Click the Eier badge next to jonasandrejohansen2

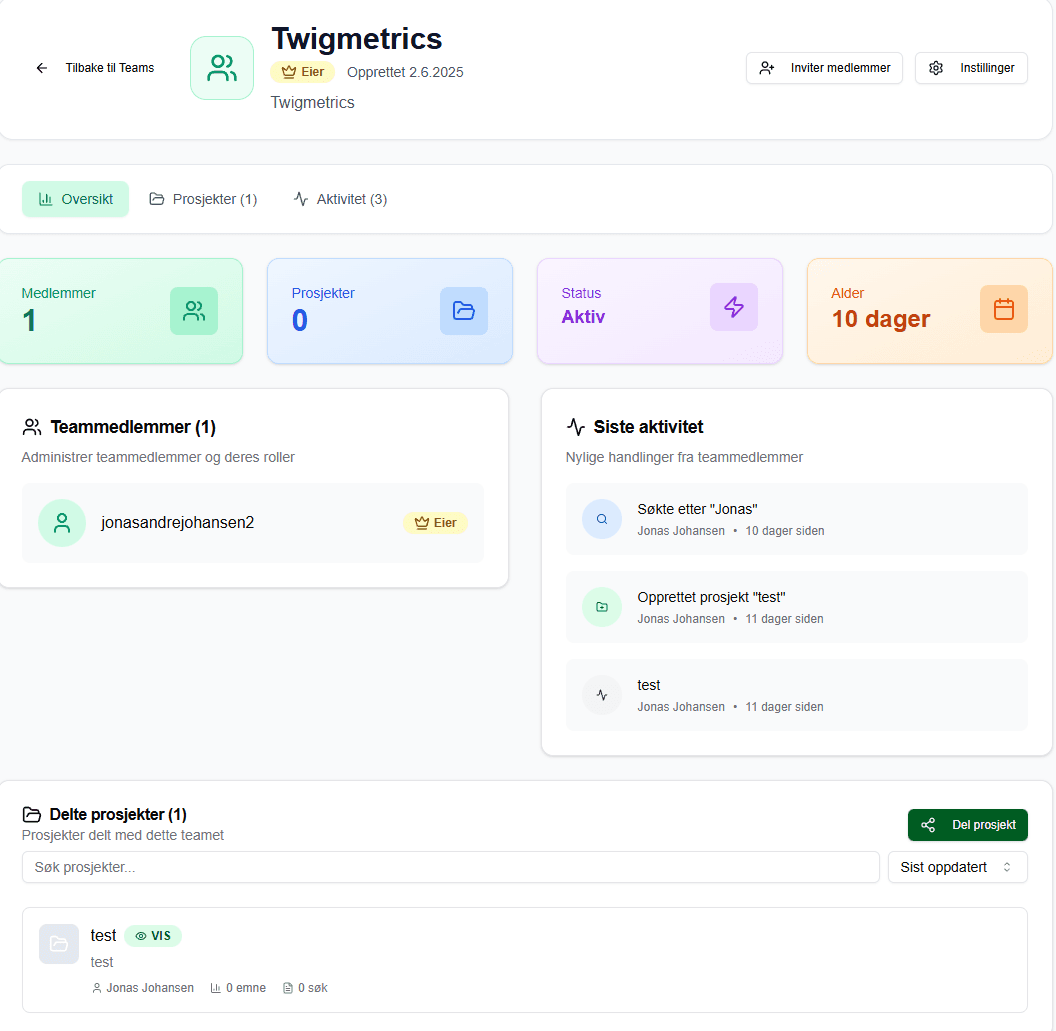point(435,523)
